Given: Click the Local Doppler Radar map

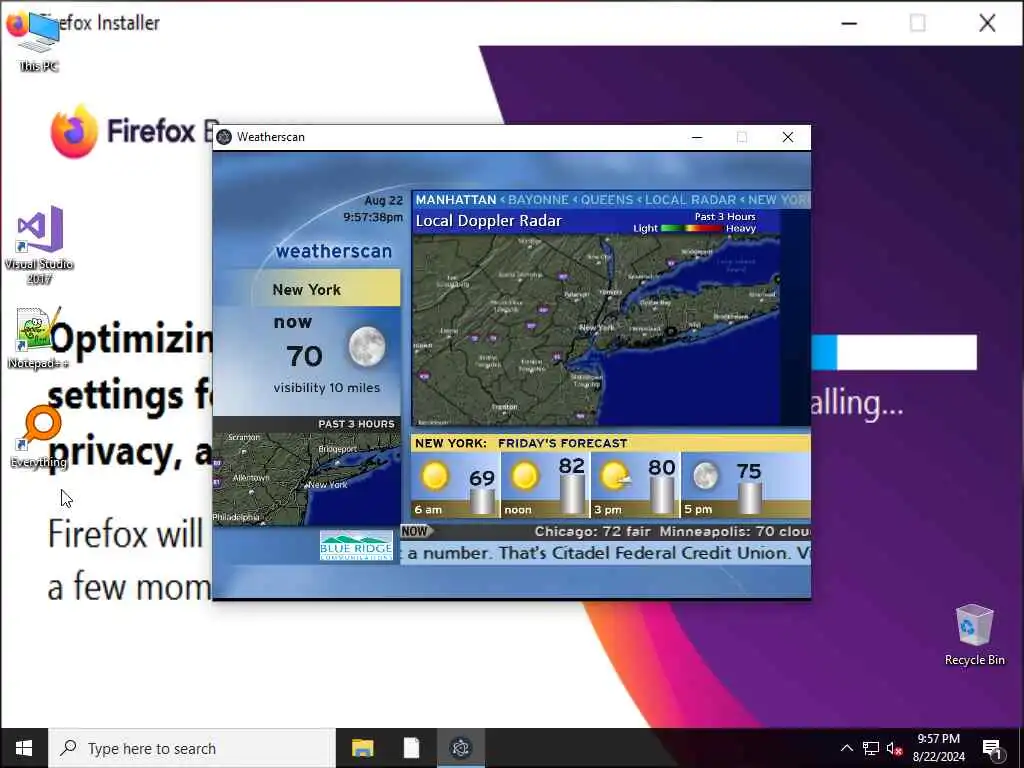Looking at the screenshot, I should pyautogui.click(x=596, y=330).
